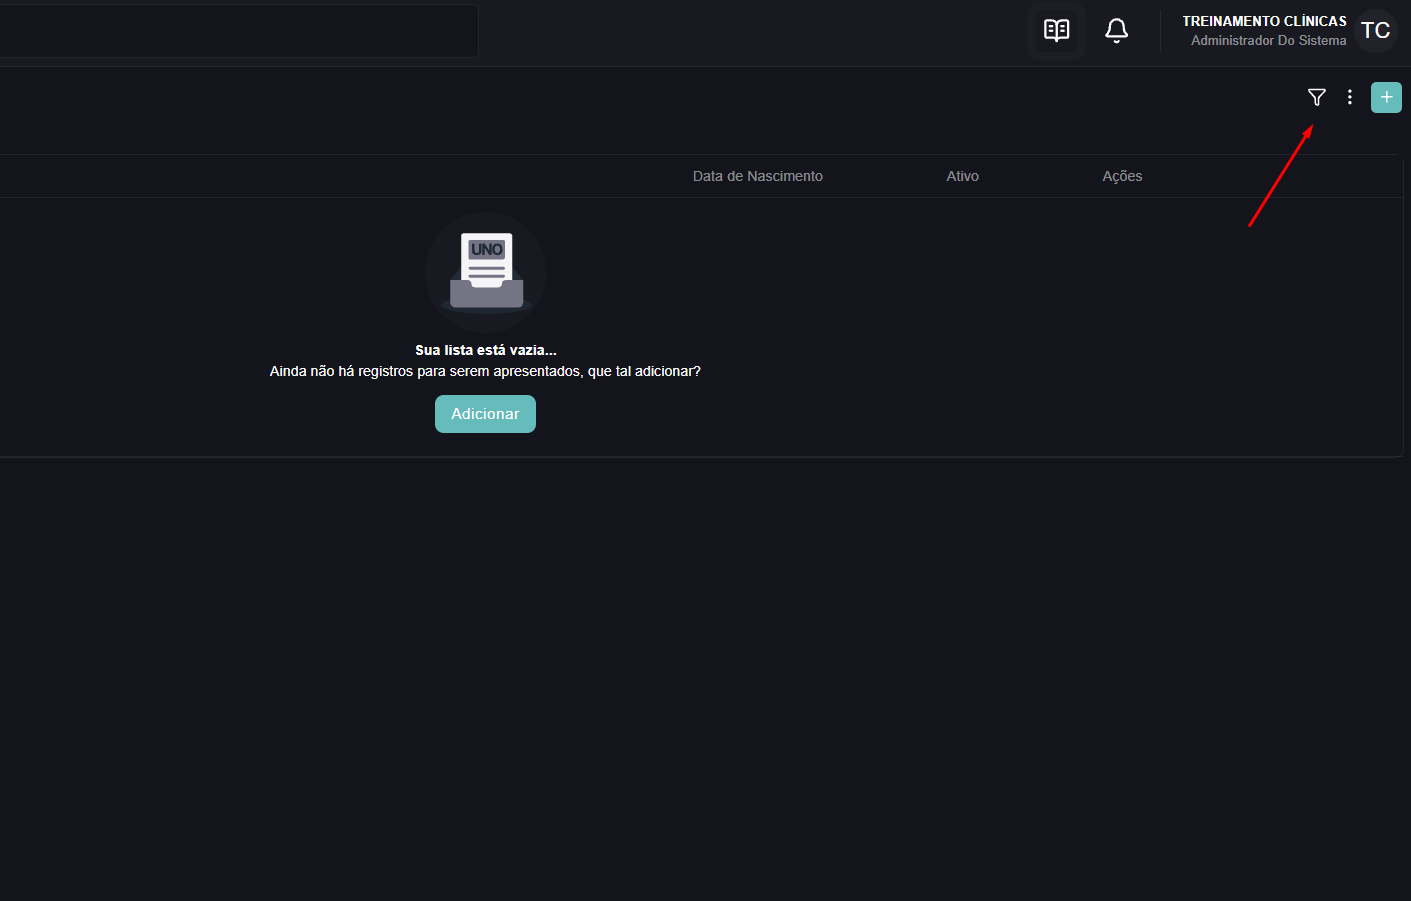Click the teal plus add button
This screenshot has width=1411, height=901.
point(1386,97)
